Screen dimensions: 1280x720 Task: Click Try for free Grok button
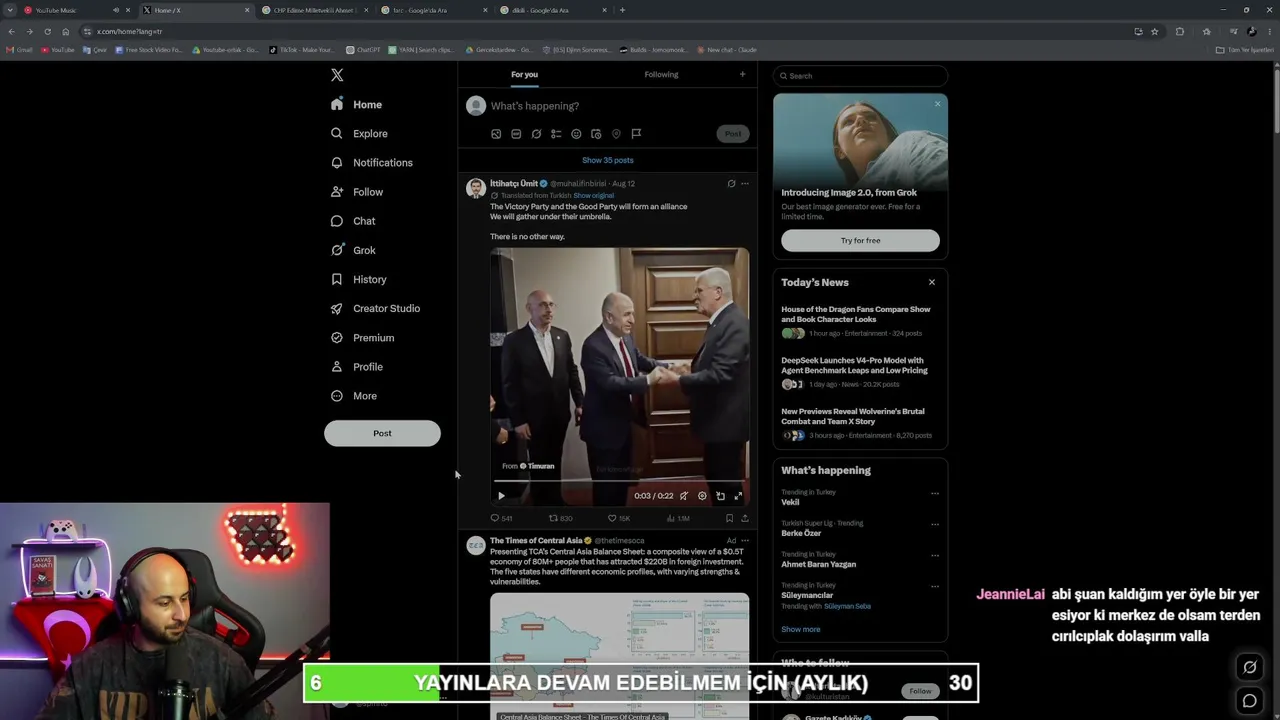pos(860,241)
